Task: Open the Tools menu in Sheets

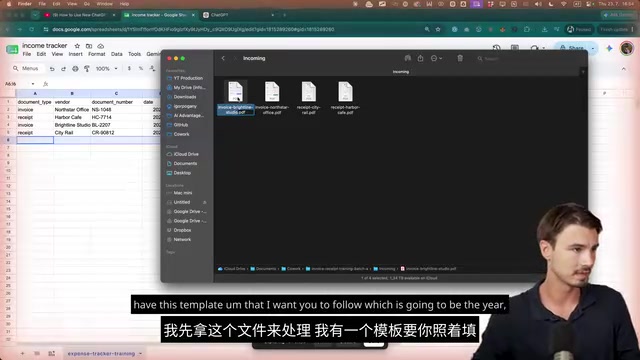Action: click(x=134, y=54)
